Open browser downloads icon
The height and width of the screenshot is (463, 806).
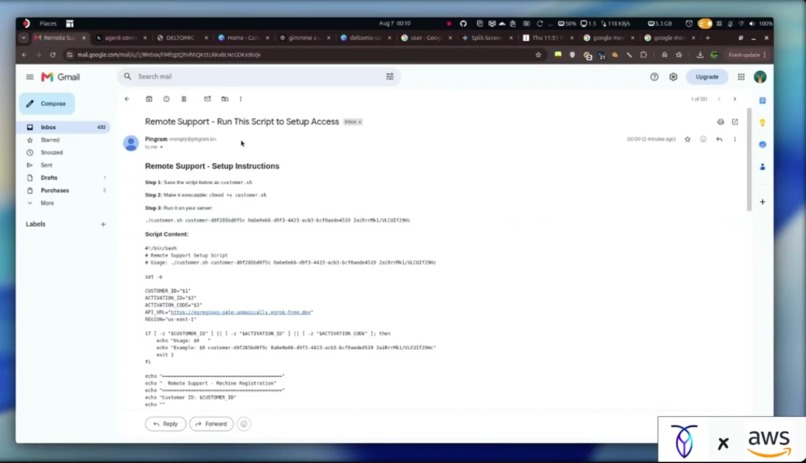700,54
